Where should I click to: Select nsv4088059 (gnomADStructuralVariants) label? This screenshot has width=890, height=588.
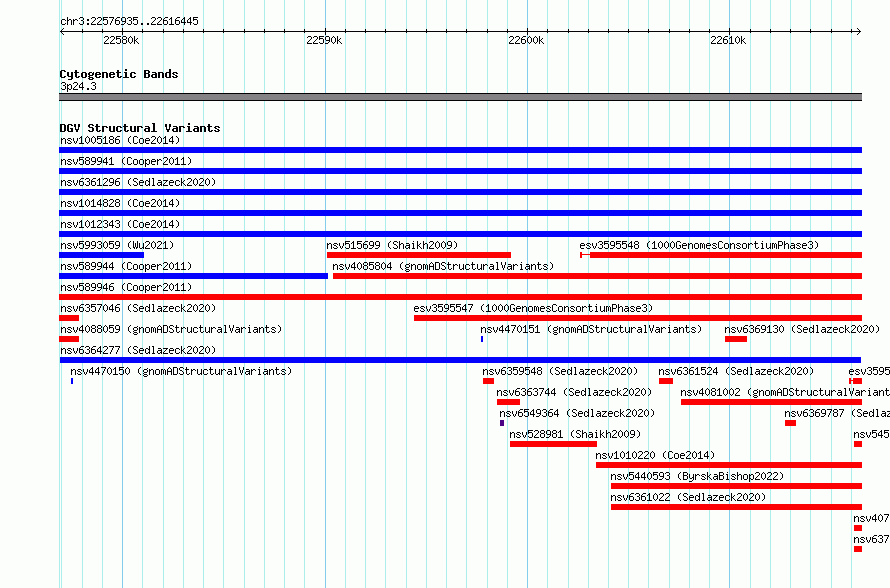tap(171, 329)
